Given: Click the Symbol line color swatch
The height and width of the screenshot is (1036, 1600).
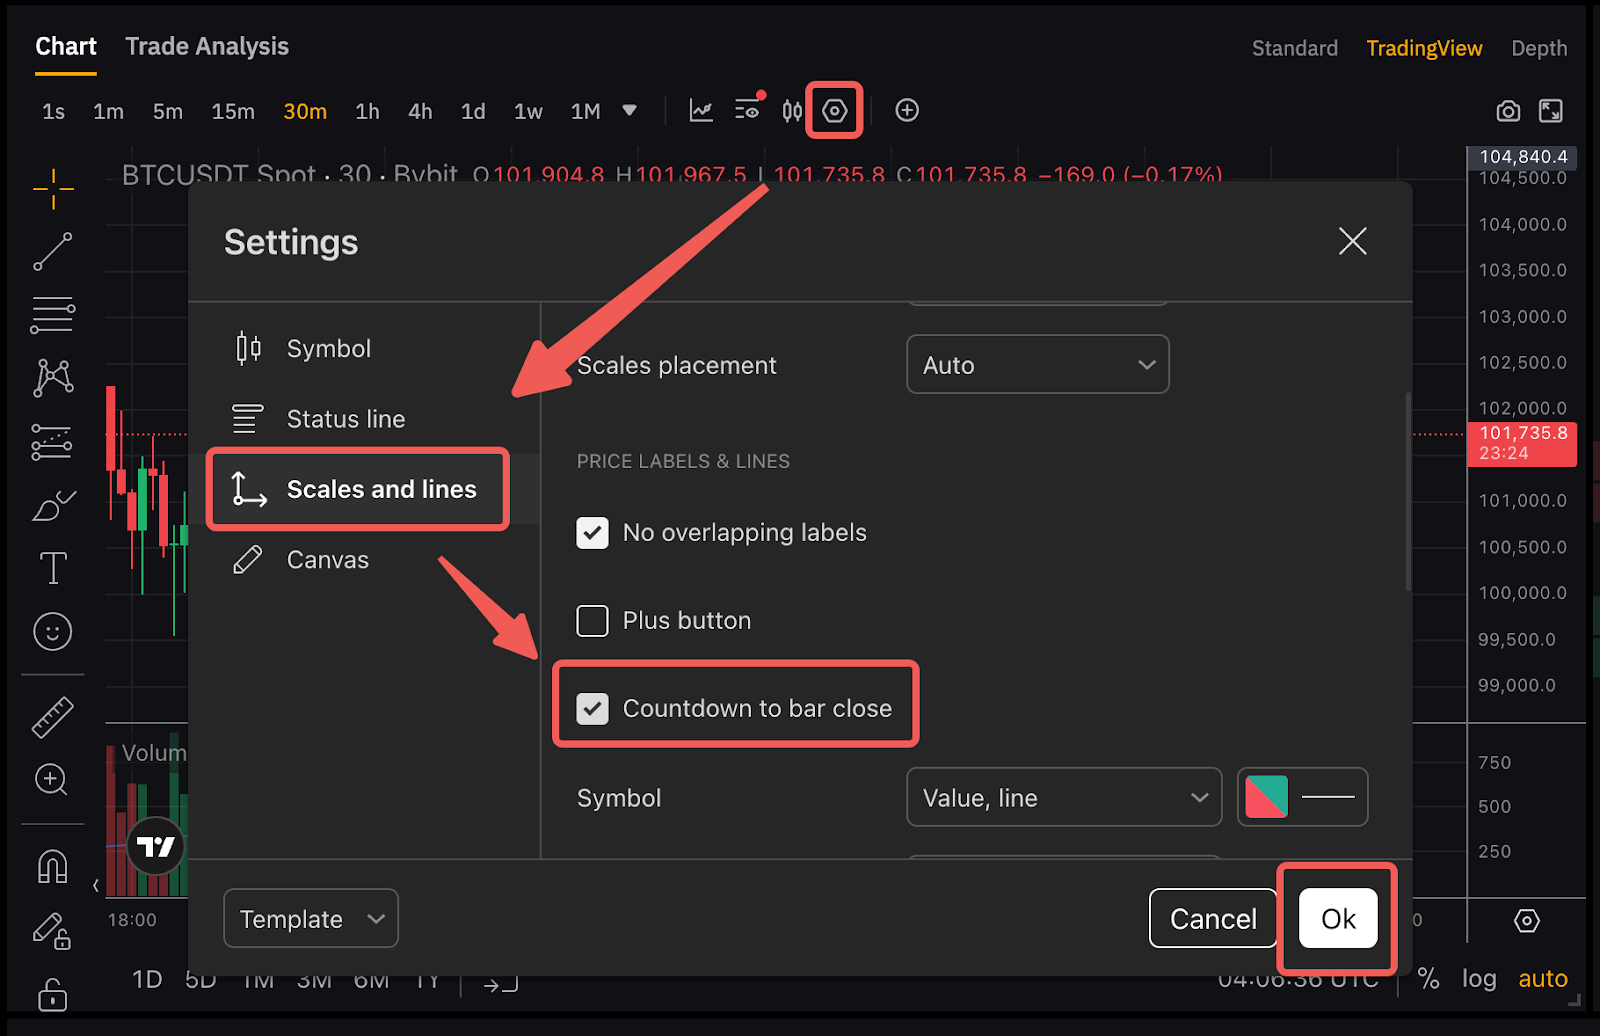Looking at the screenshot, I should (1267, 798).
